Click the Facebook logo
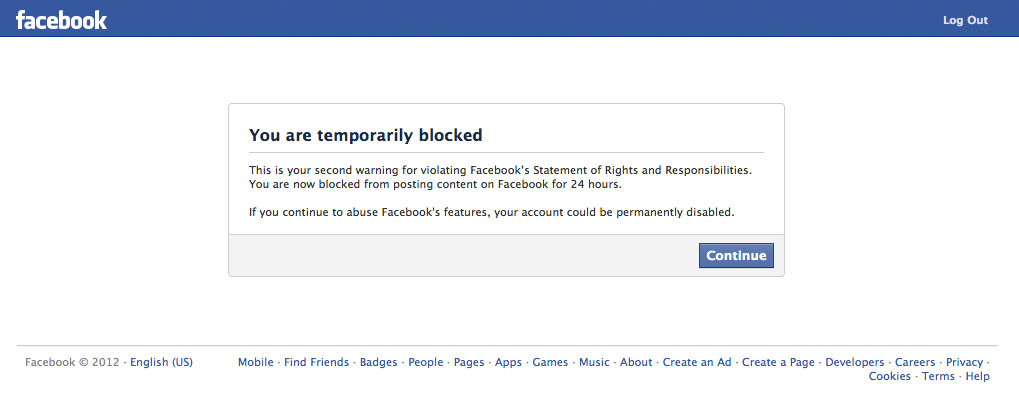 click(61, 20)
